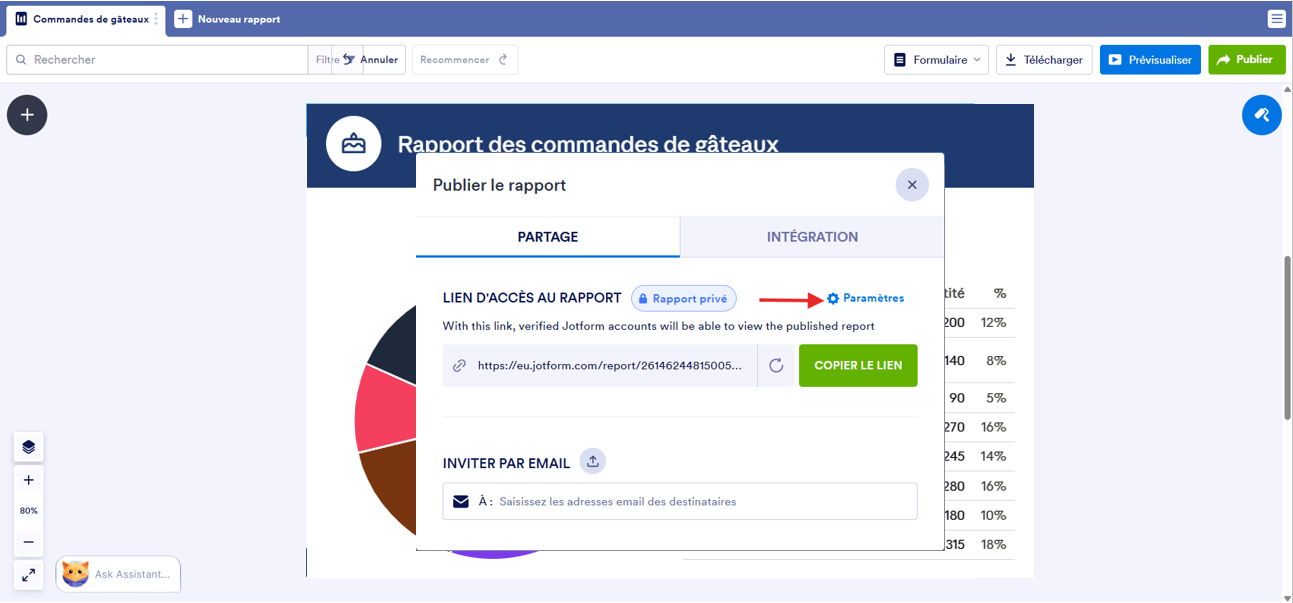Click the Rapport privé badge
The width and height of the screenshot is (1293, 603).
coord(684,298)
